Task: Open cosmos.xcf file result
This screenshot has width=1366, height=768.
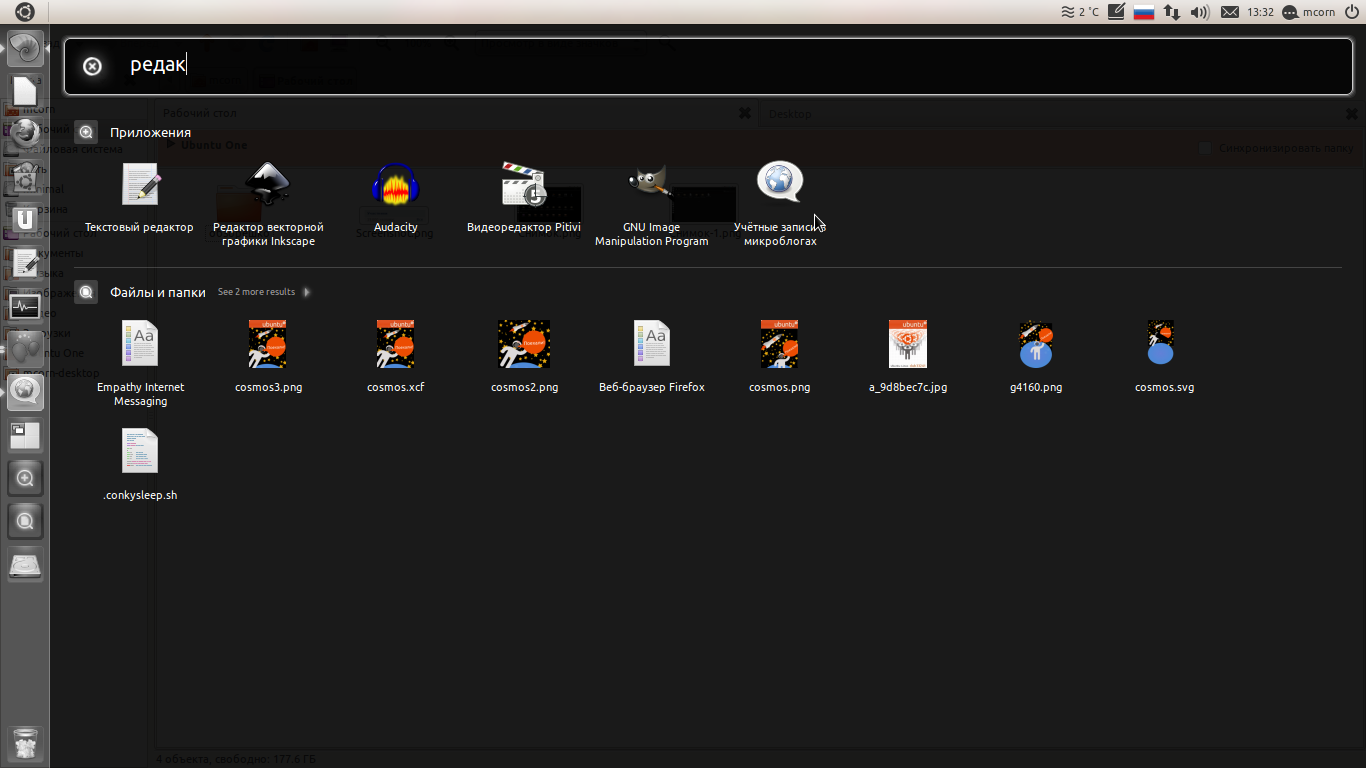Action: [x=396, y=357]
